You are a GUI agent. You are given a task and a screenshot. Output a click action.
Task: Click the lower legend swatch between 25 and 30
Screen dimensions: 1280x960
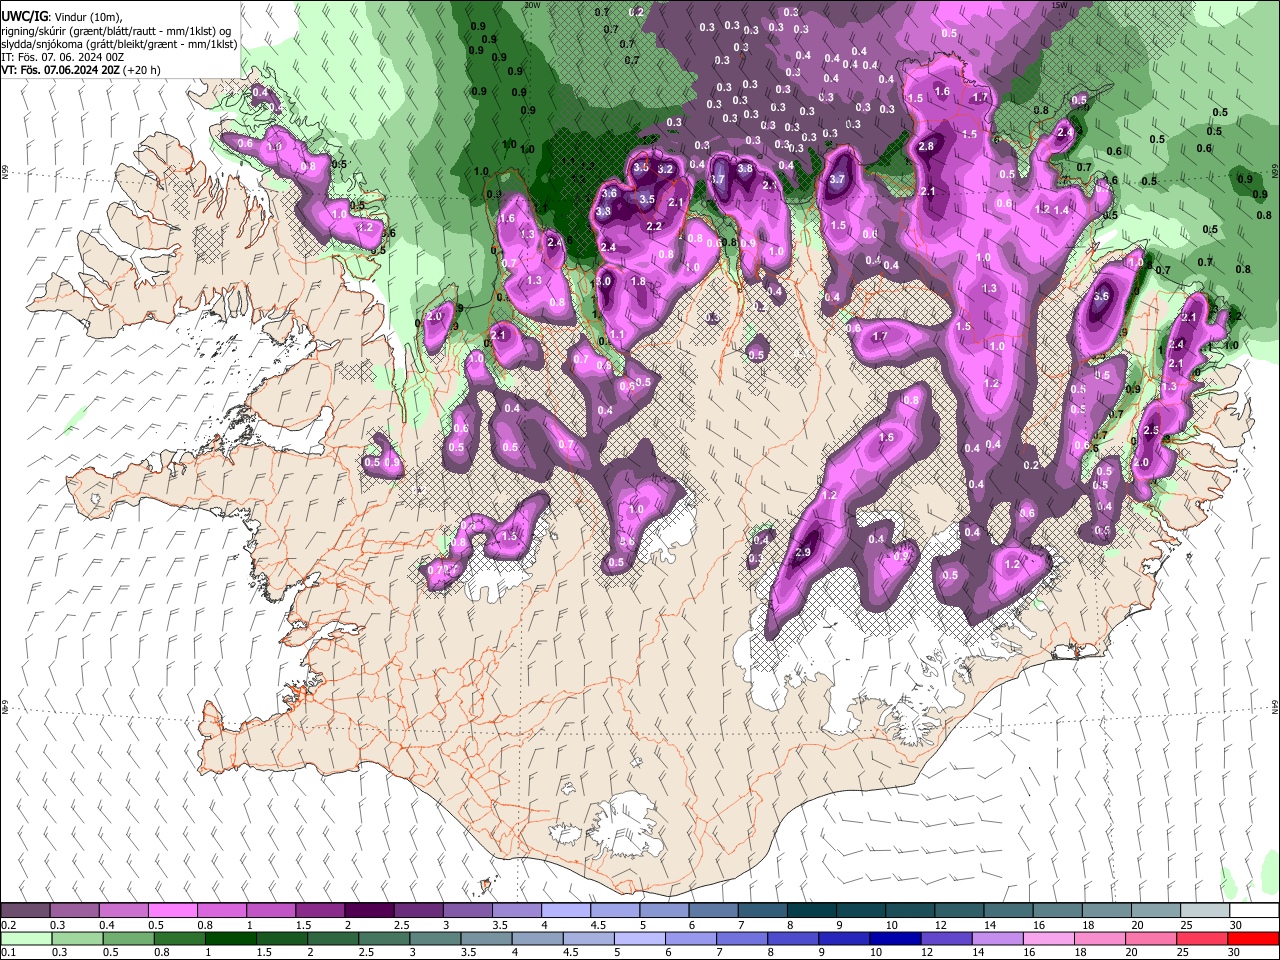(1200, 938)
